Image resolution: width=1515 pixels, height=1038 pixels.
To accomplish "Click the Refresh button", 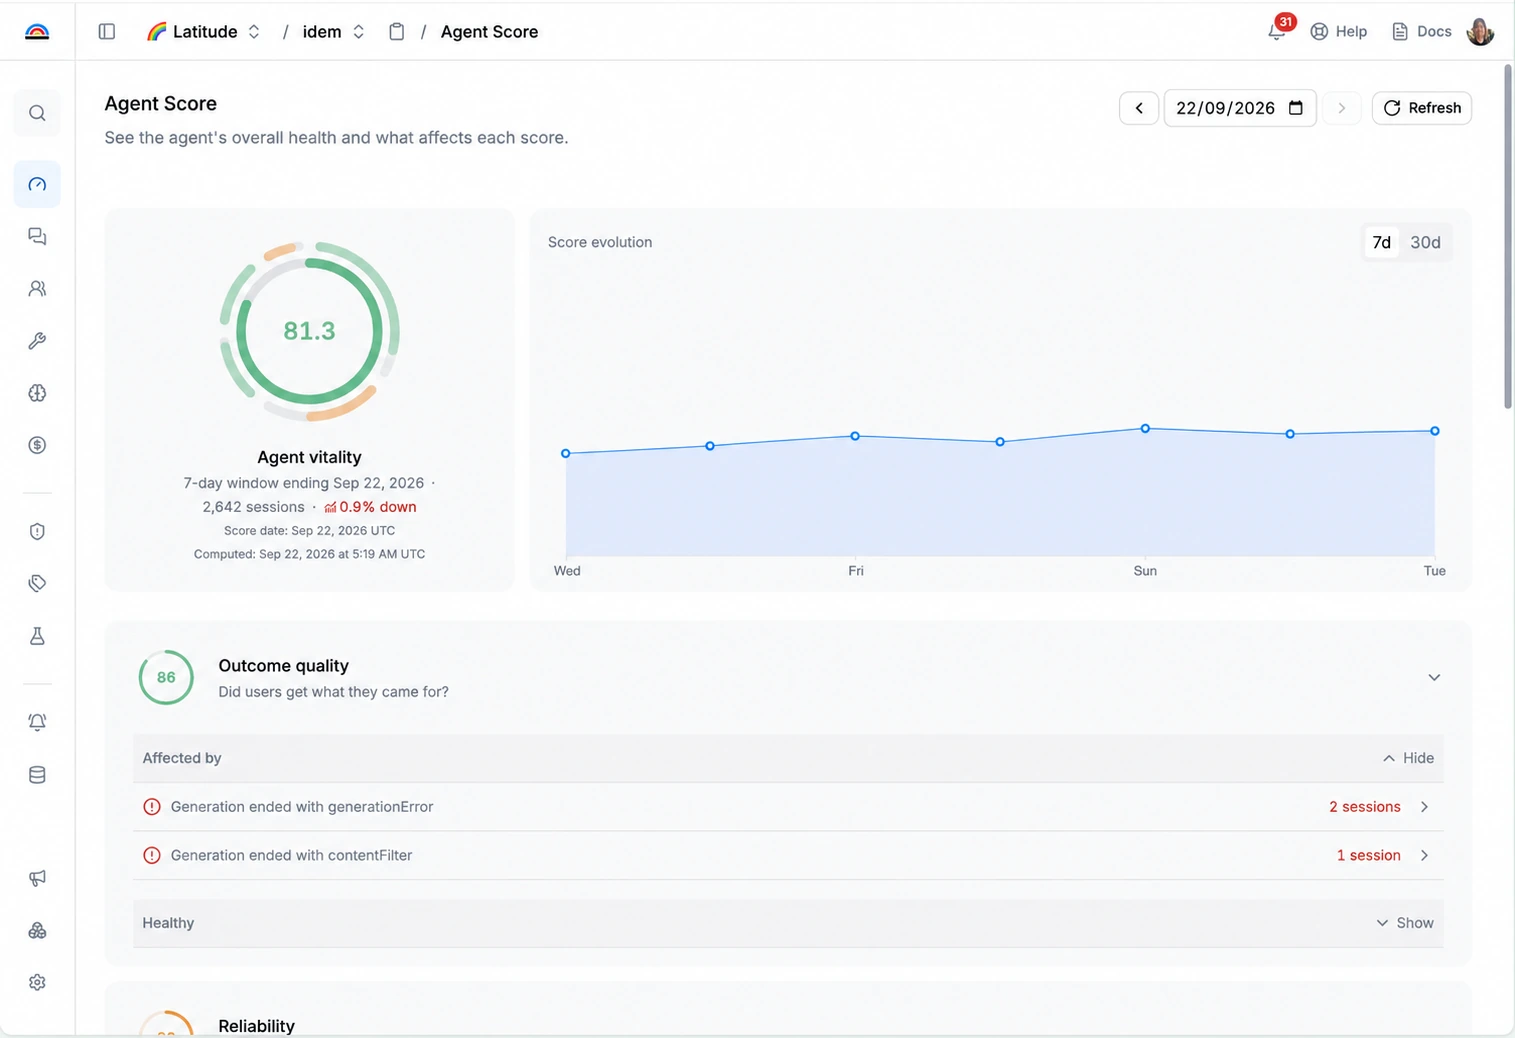I will [x=1421, y=108].
